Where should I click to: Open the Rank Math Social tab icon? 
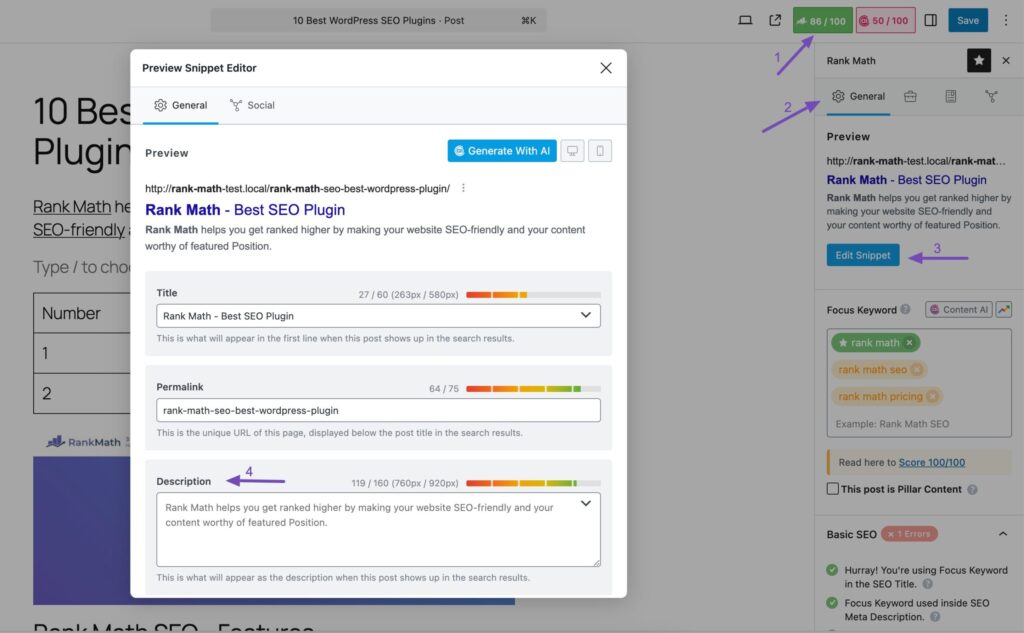coord(991,97)
